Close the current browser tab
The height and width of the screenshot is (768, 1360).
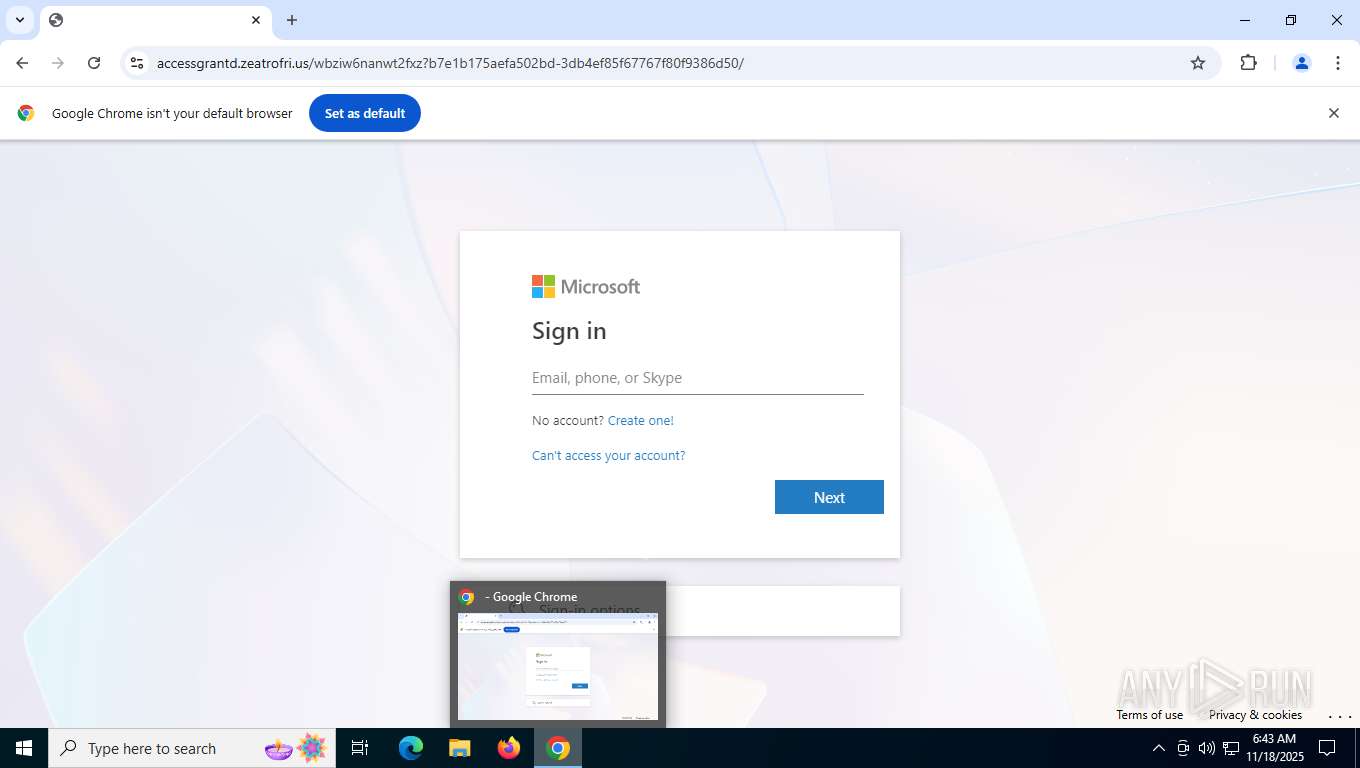click(256, 20)
